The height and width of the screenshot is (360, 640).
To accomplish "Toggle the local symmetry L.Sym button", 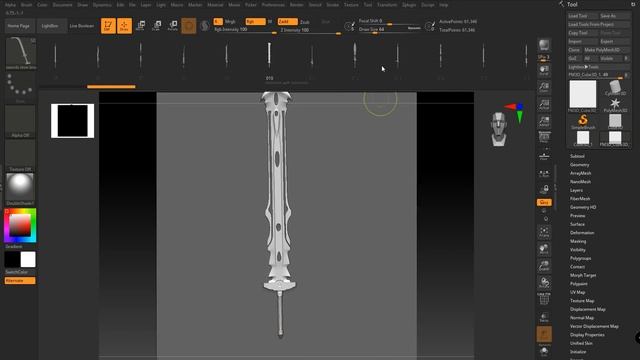I will (x=544, y=174).
